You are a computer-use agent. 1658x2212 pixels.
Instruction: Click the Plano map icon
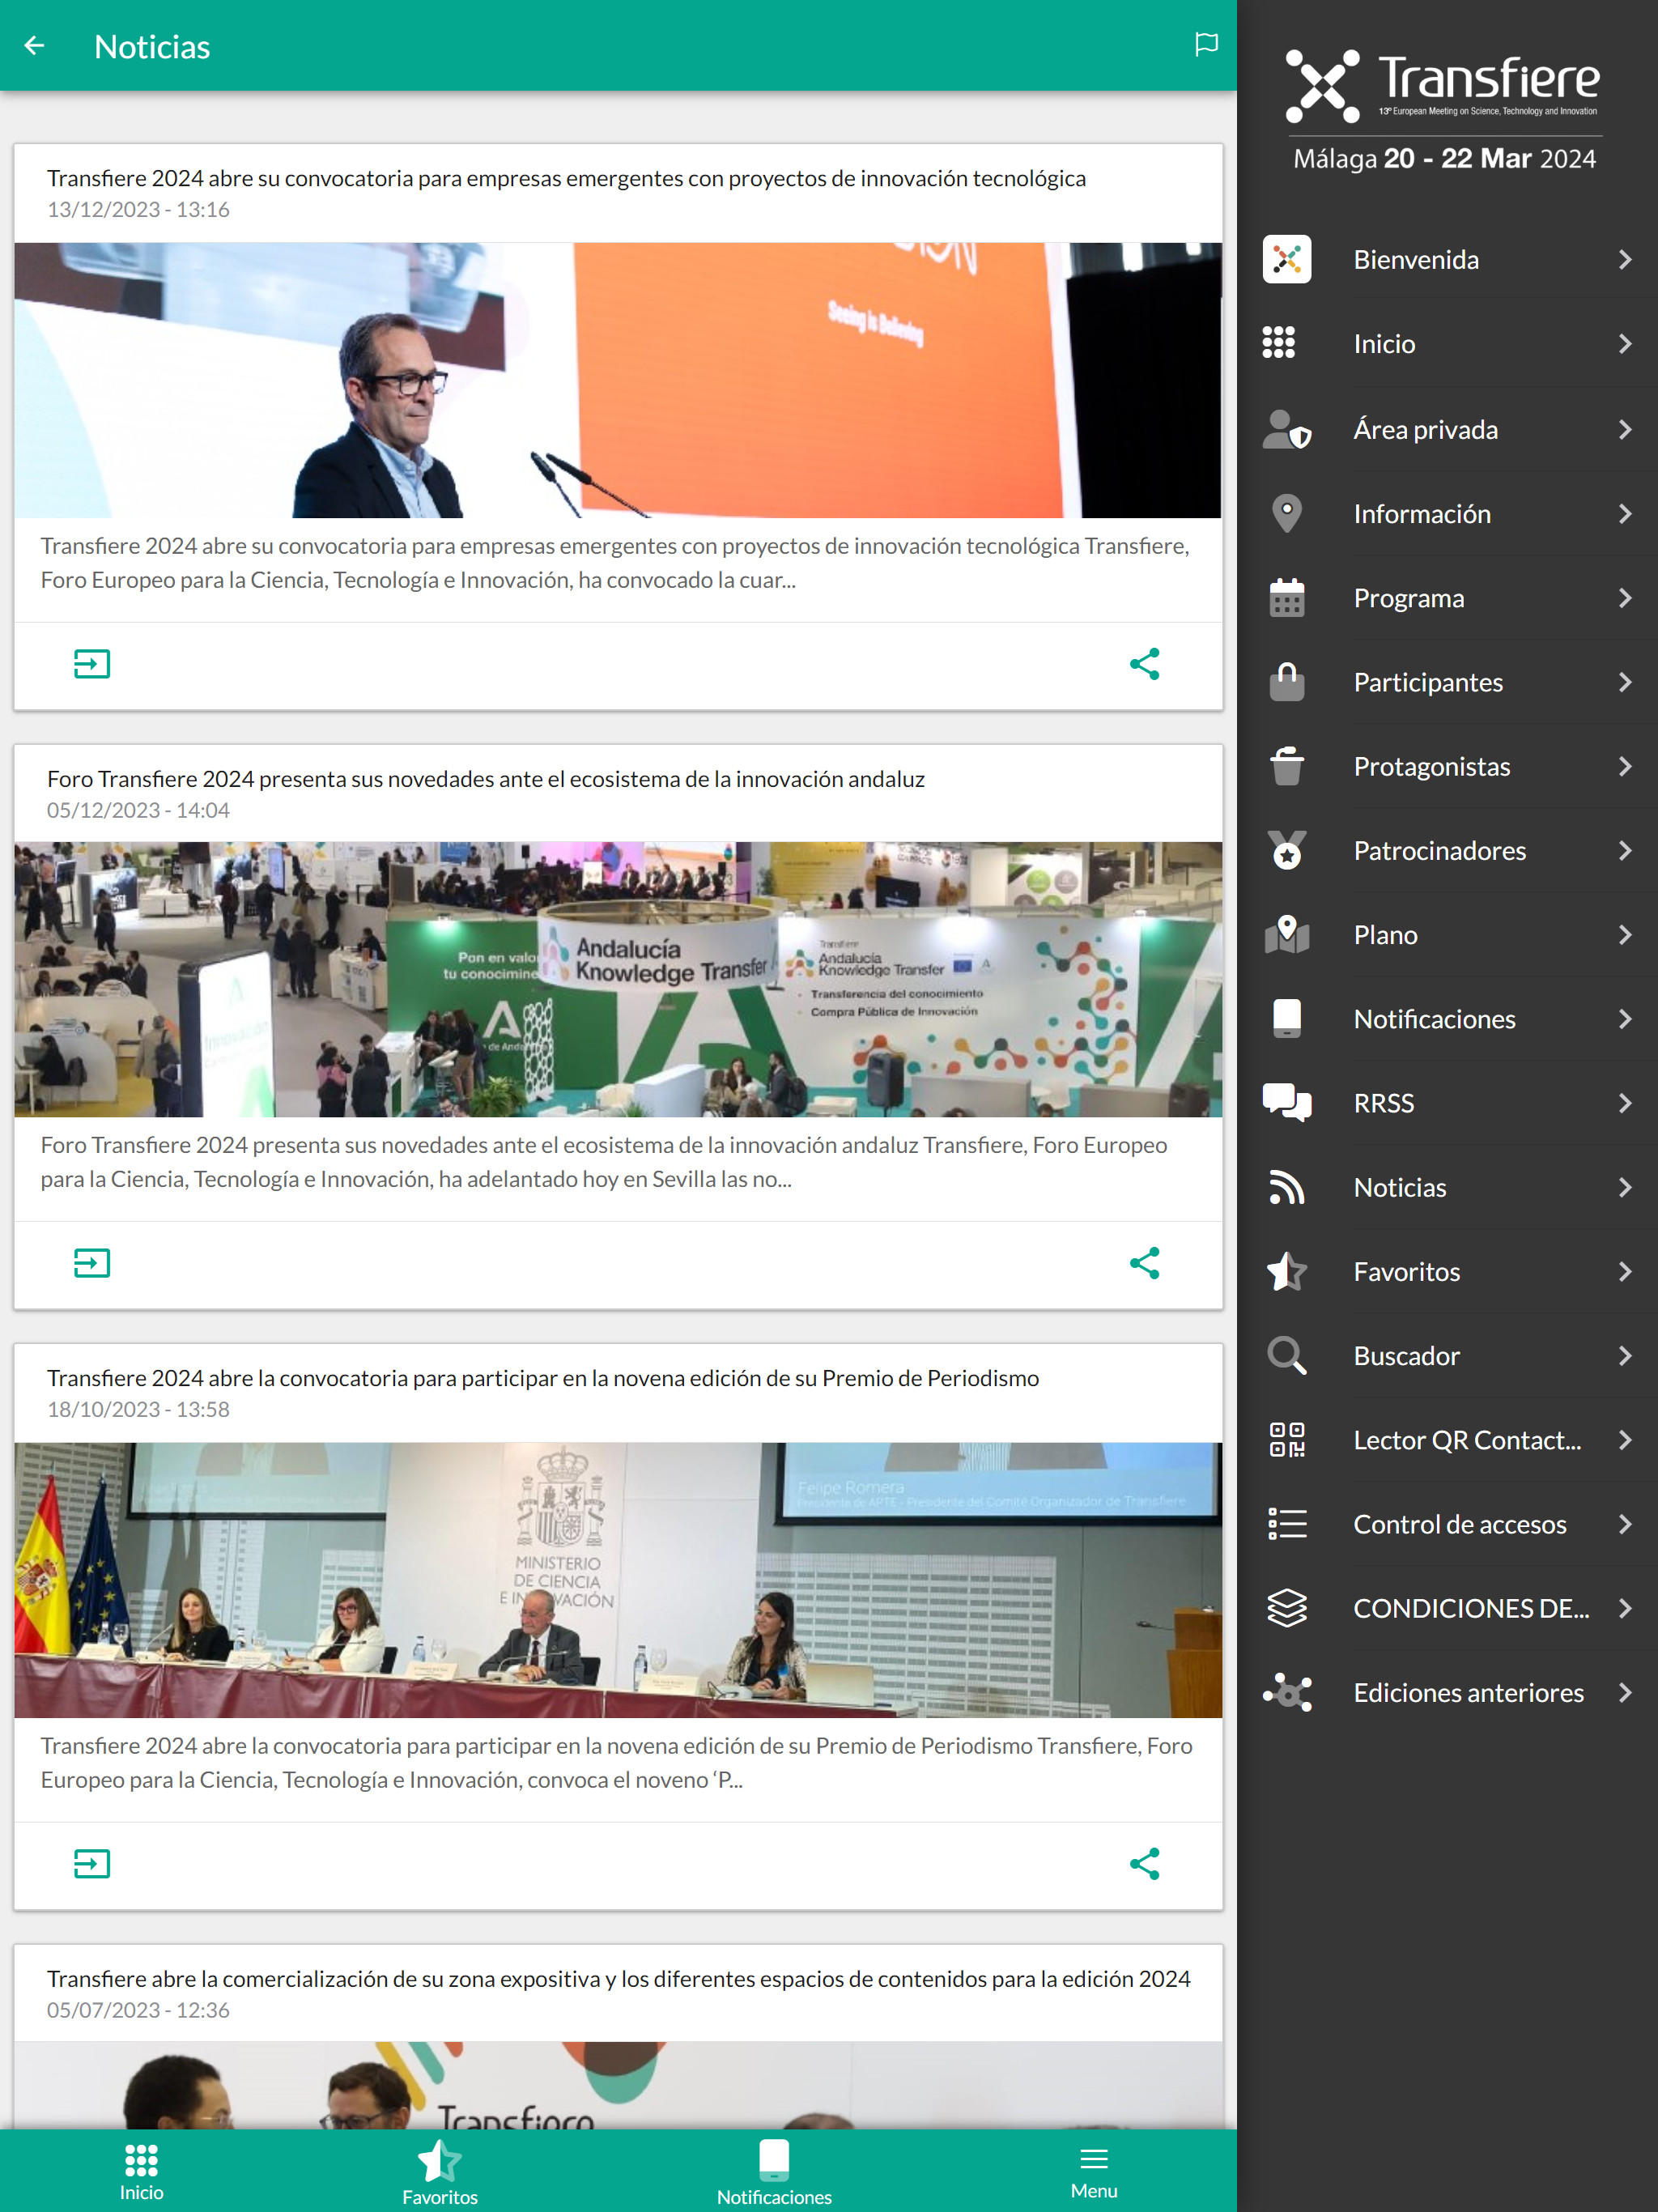[x=1287, y=934]
